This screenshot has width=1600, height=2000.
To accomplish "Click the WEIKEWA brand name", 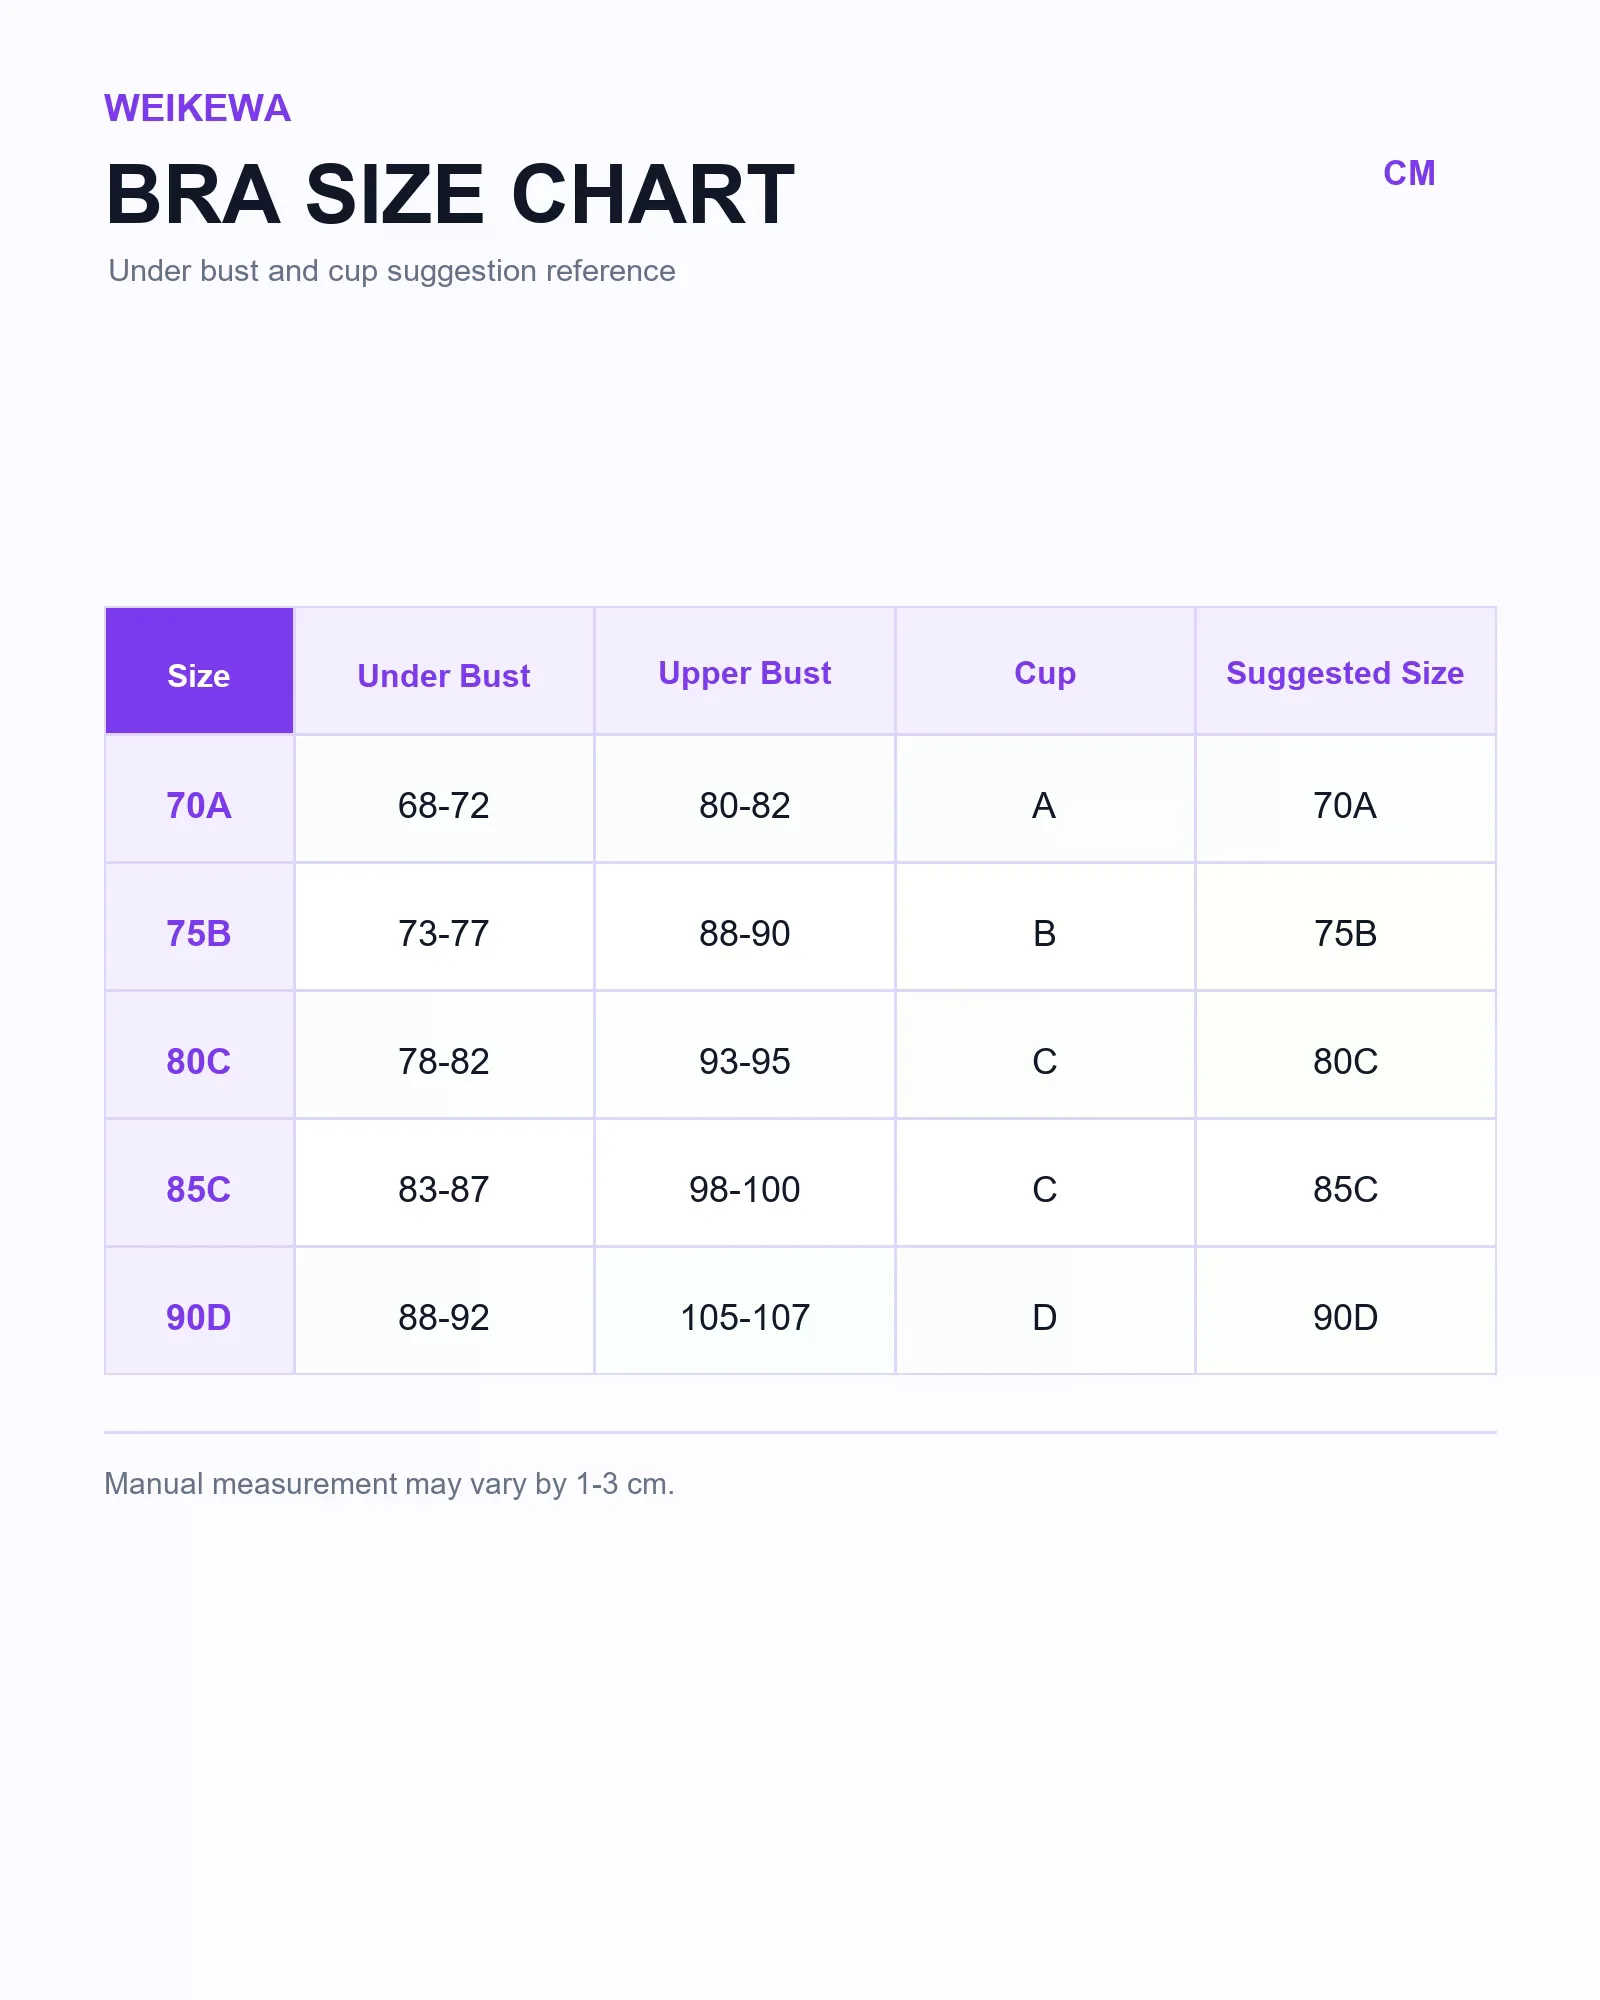I will (197, 108).
